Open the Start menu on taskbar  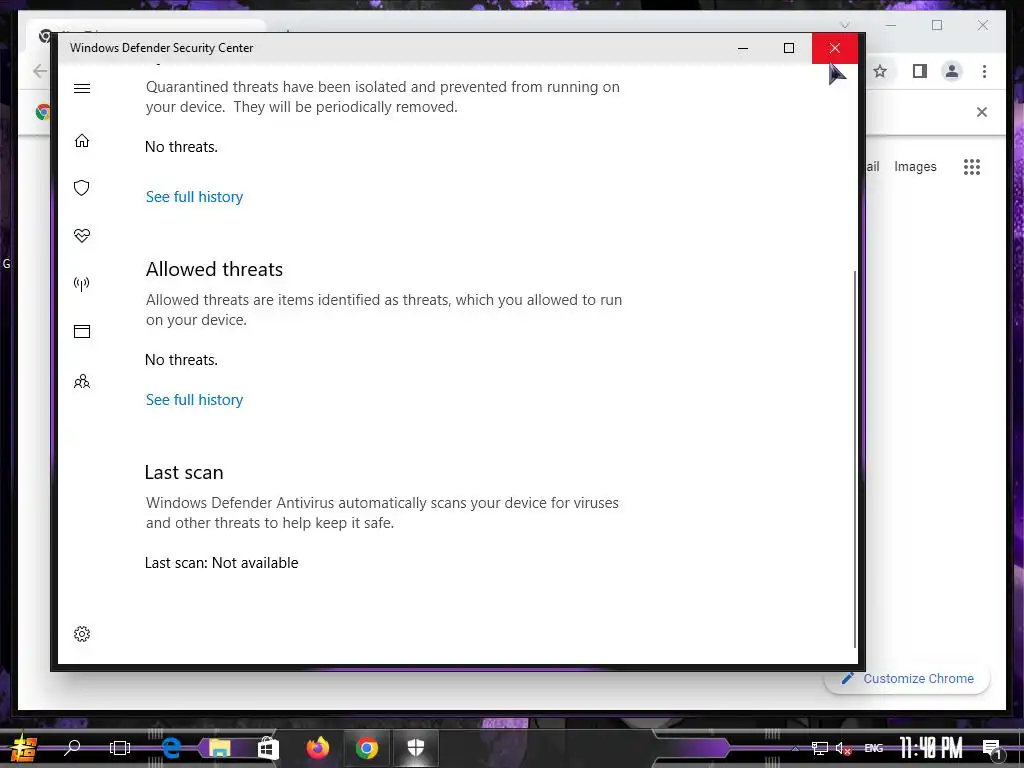coord(23,748)
